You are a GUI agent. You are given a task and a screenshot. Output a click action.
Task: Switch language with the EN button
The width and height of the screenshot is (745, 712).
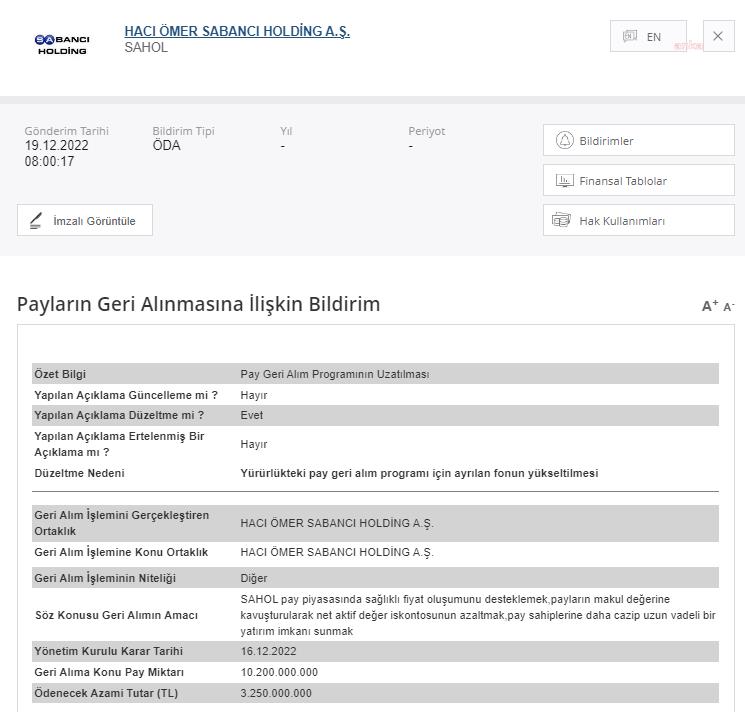point(648,36)
